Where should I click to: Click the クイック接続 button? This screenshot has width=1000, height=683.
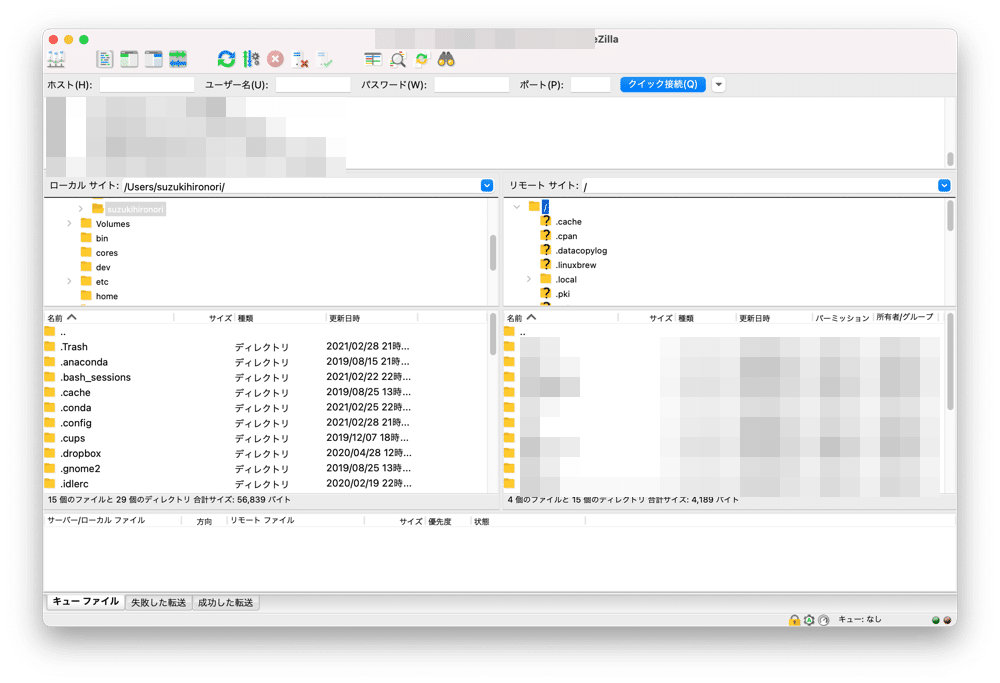[663, 85]
